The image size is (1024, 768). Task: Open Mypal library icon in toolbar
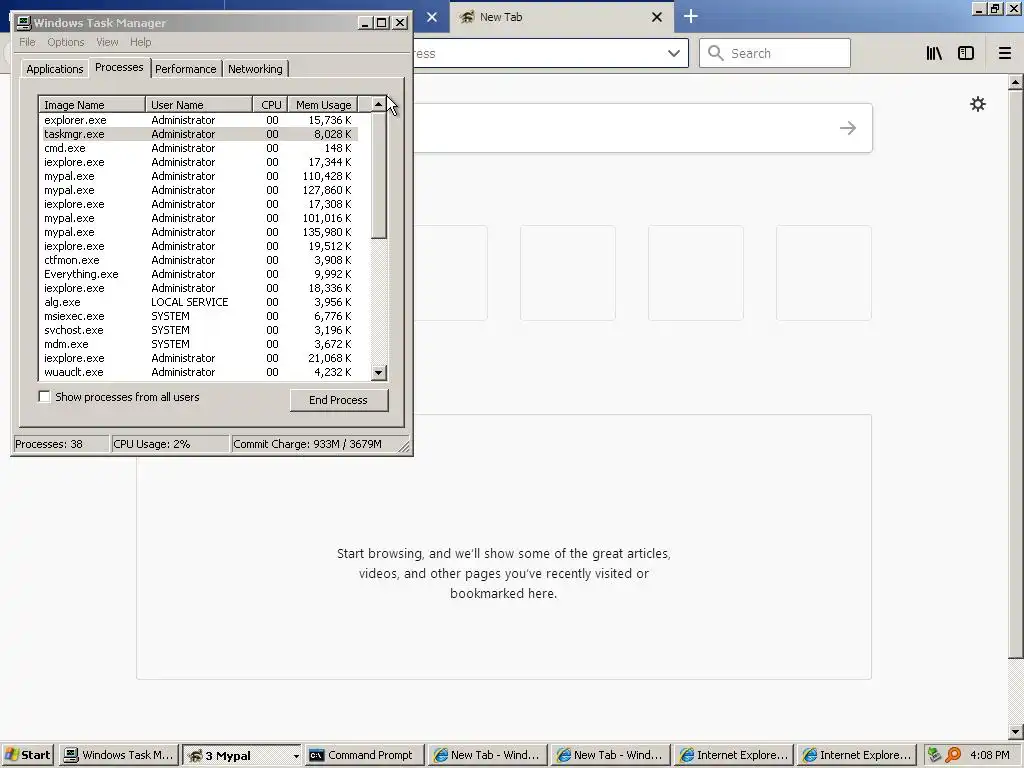(x=934, y=54)
